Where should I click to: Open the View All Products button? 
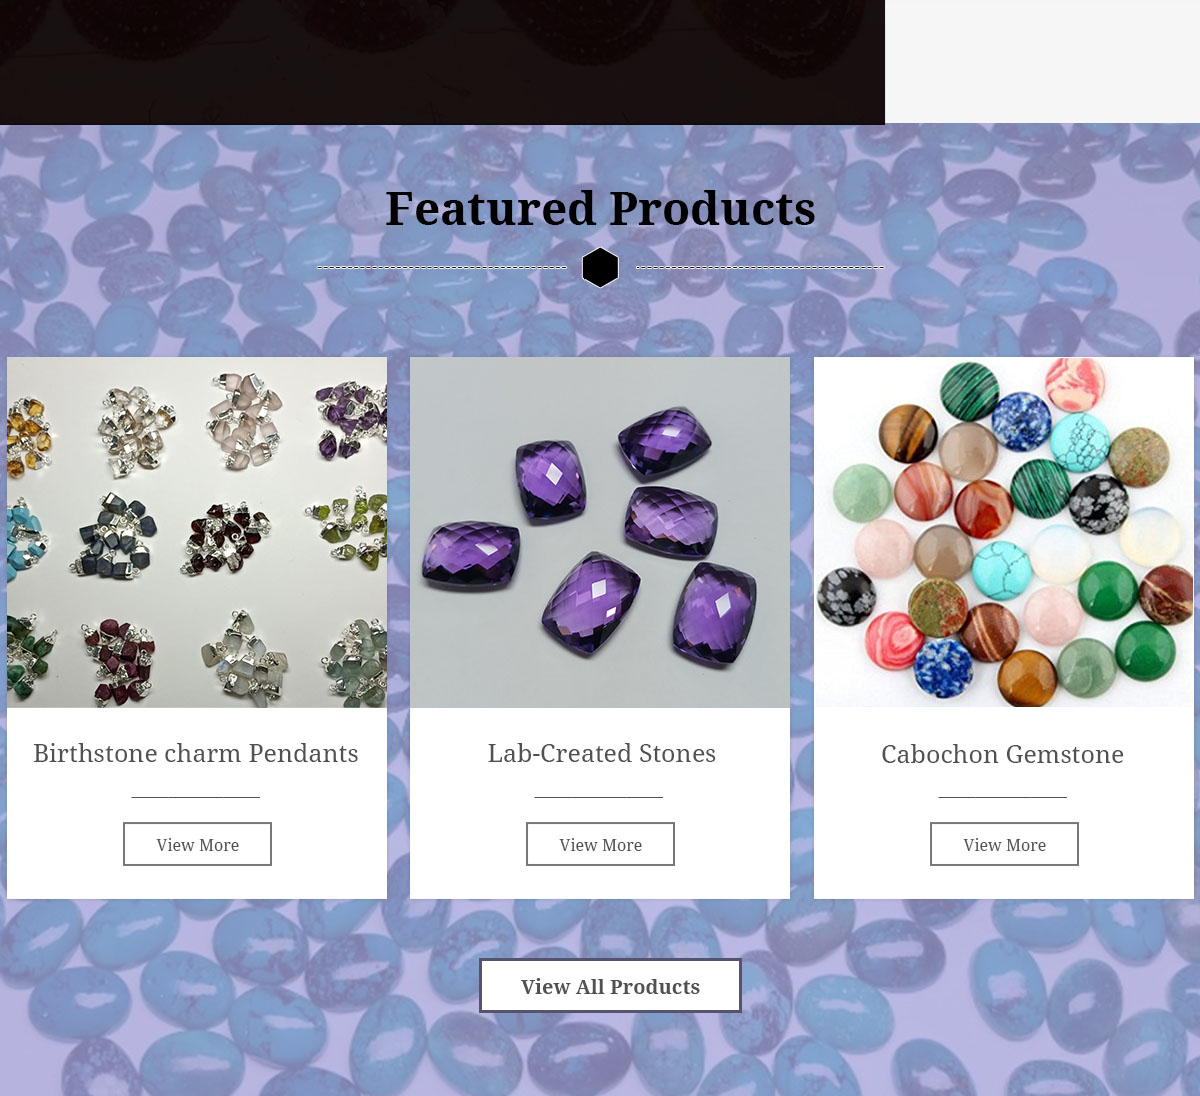(x=610, y=986)
